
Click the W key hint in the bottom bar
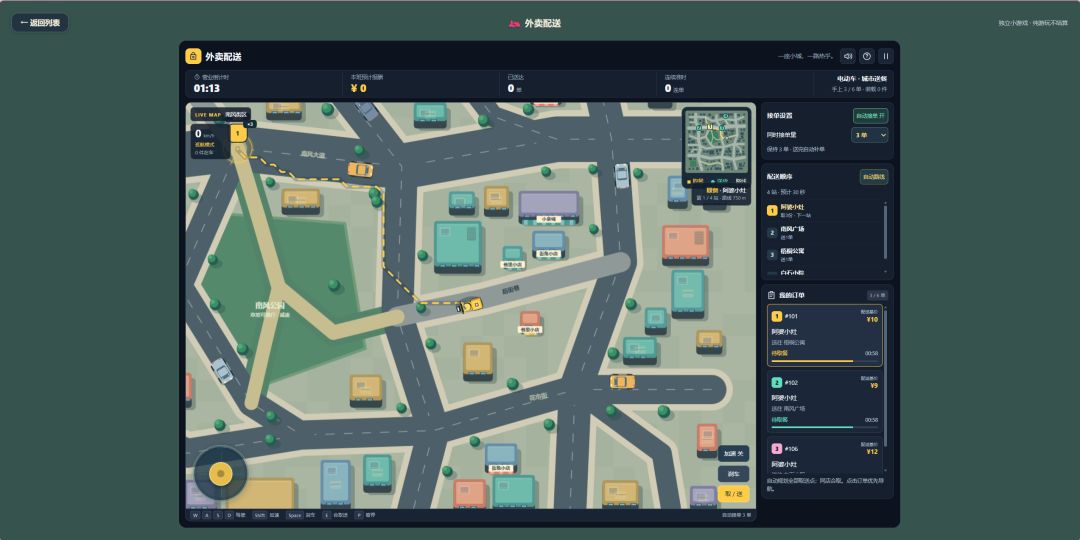coord(196,515)
